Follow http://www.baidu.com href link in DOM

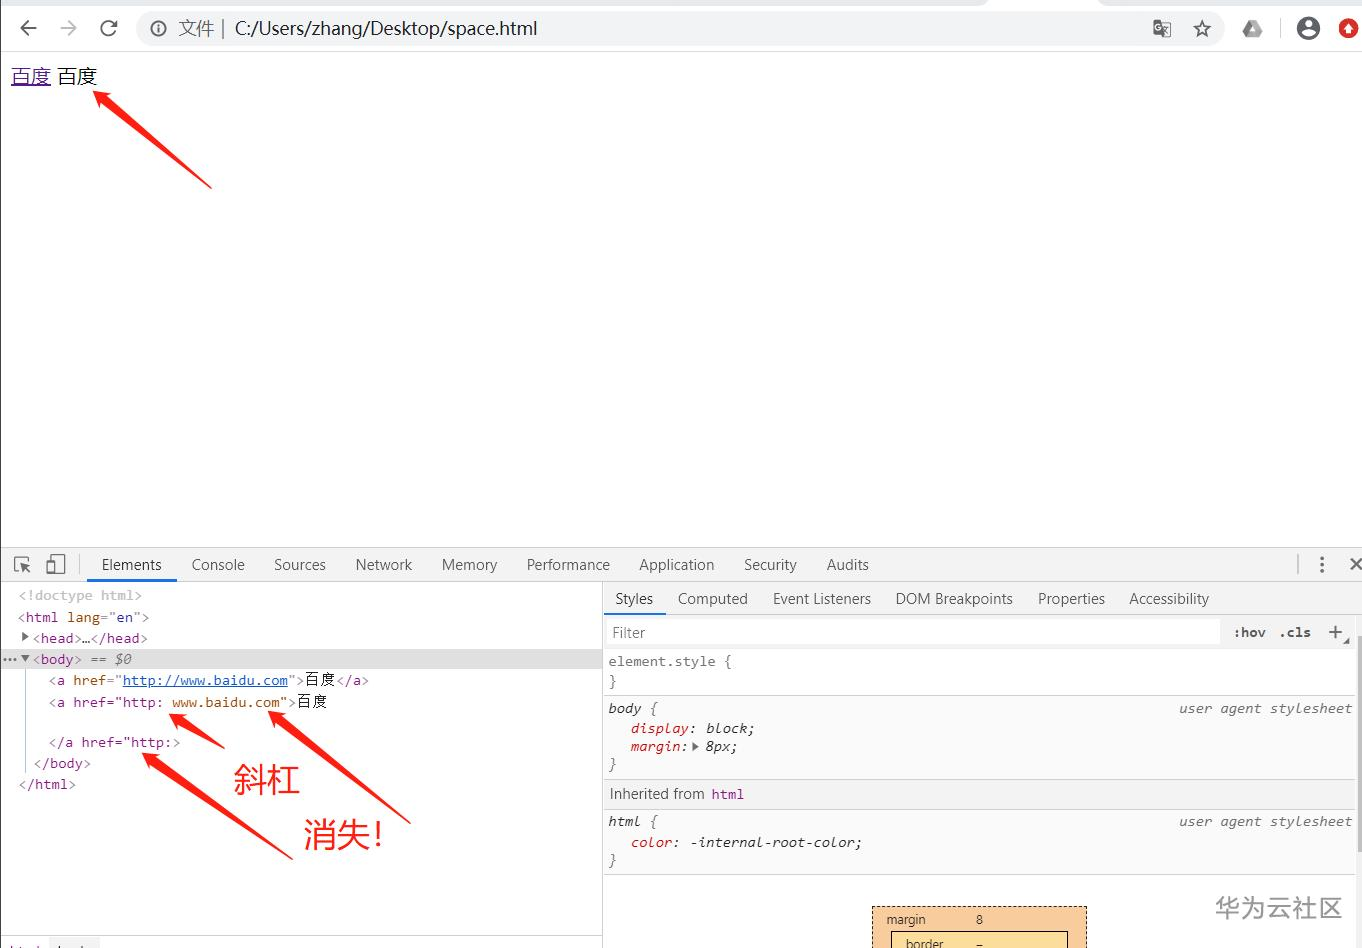point(205,681)
